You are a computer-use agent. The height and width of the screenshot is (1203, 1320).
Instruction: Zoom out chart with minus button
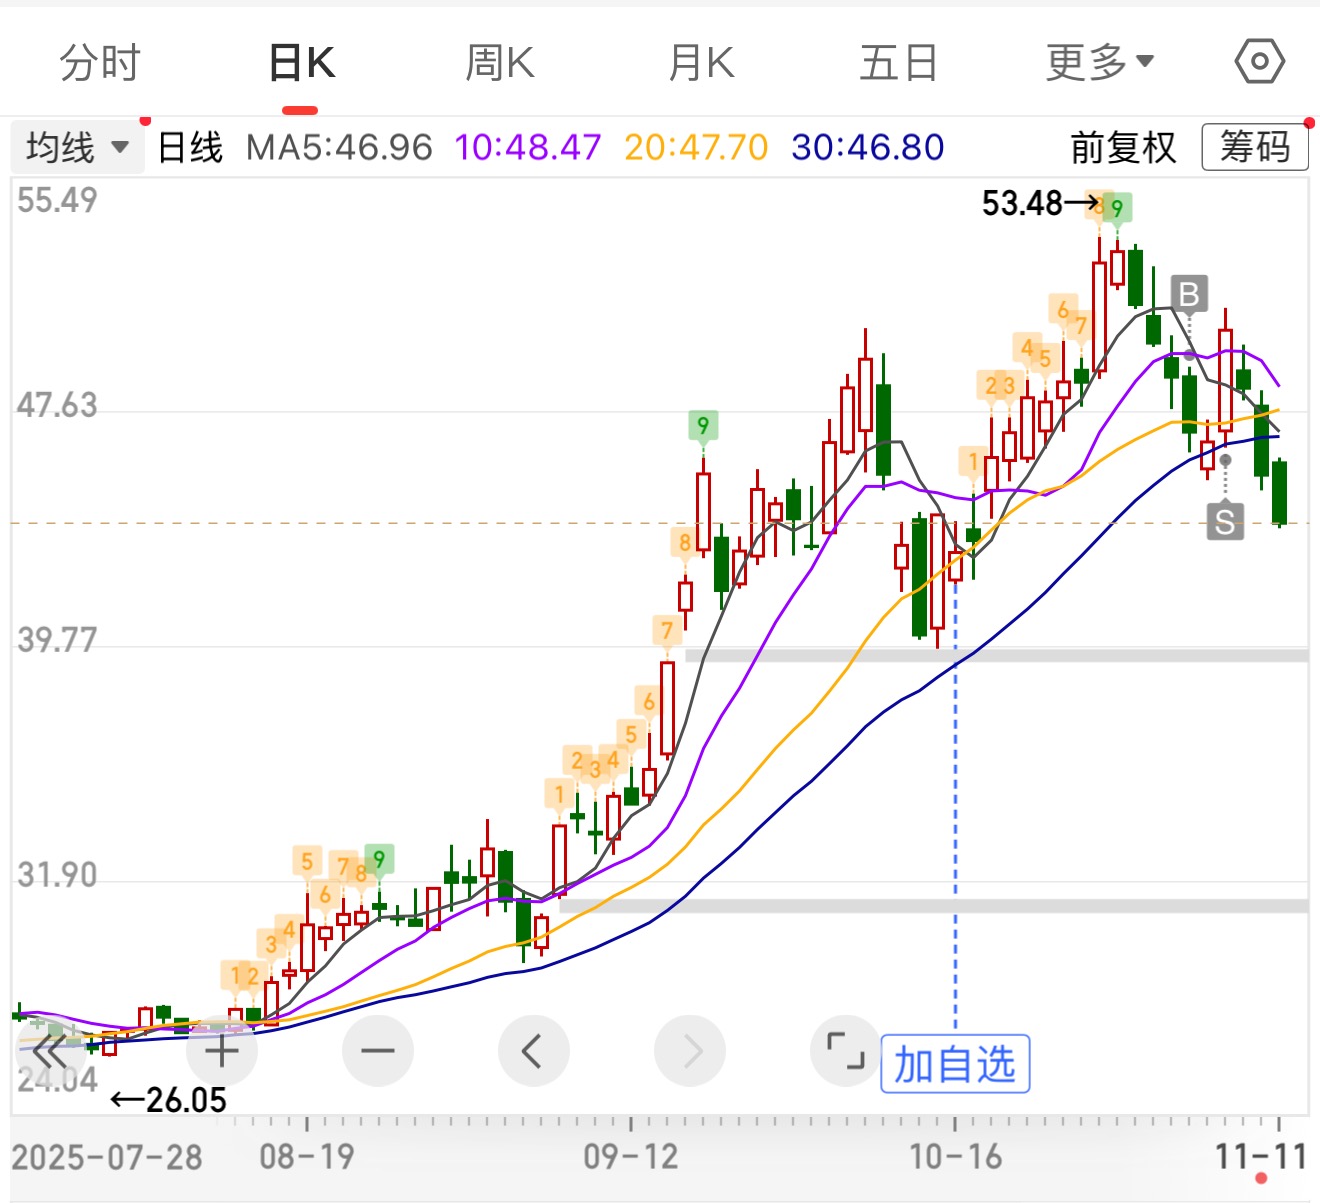tap(377, 1051)
